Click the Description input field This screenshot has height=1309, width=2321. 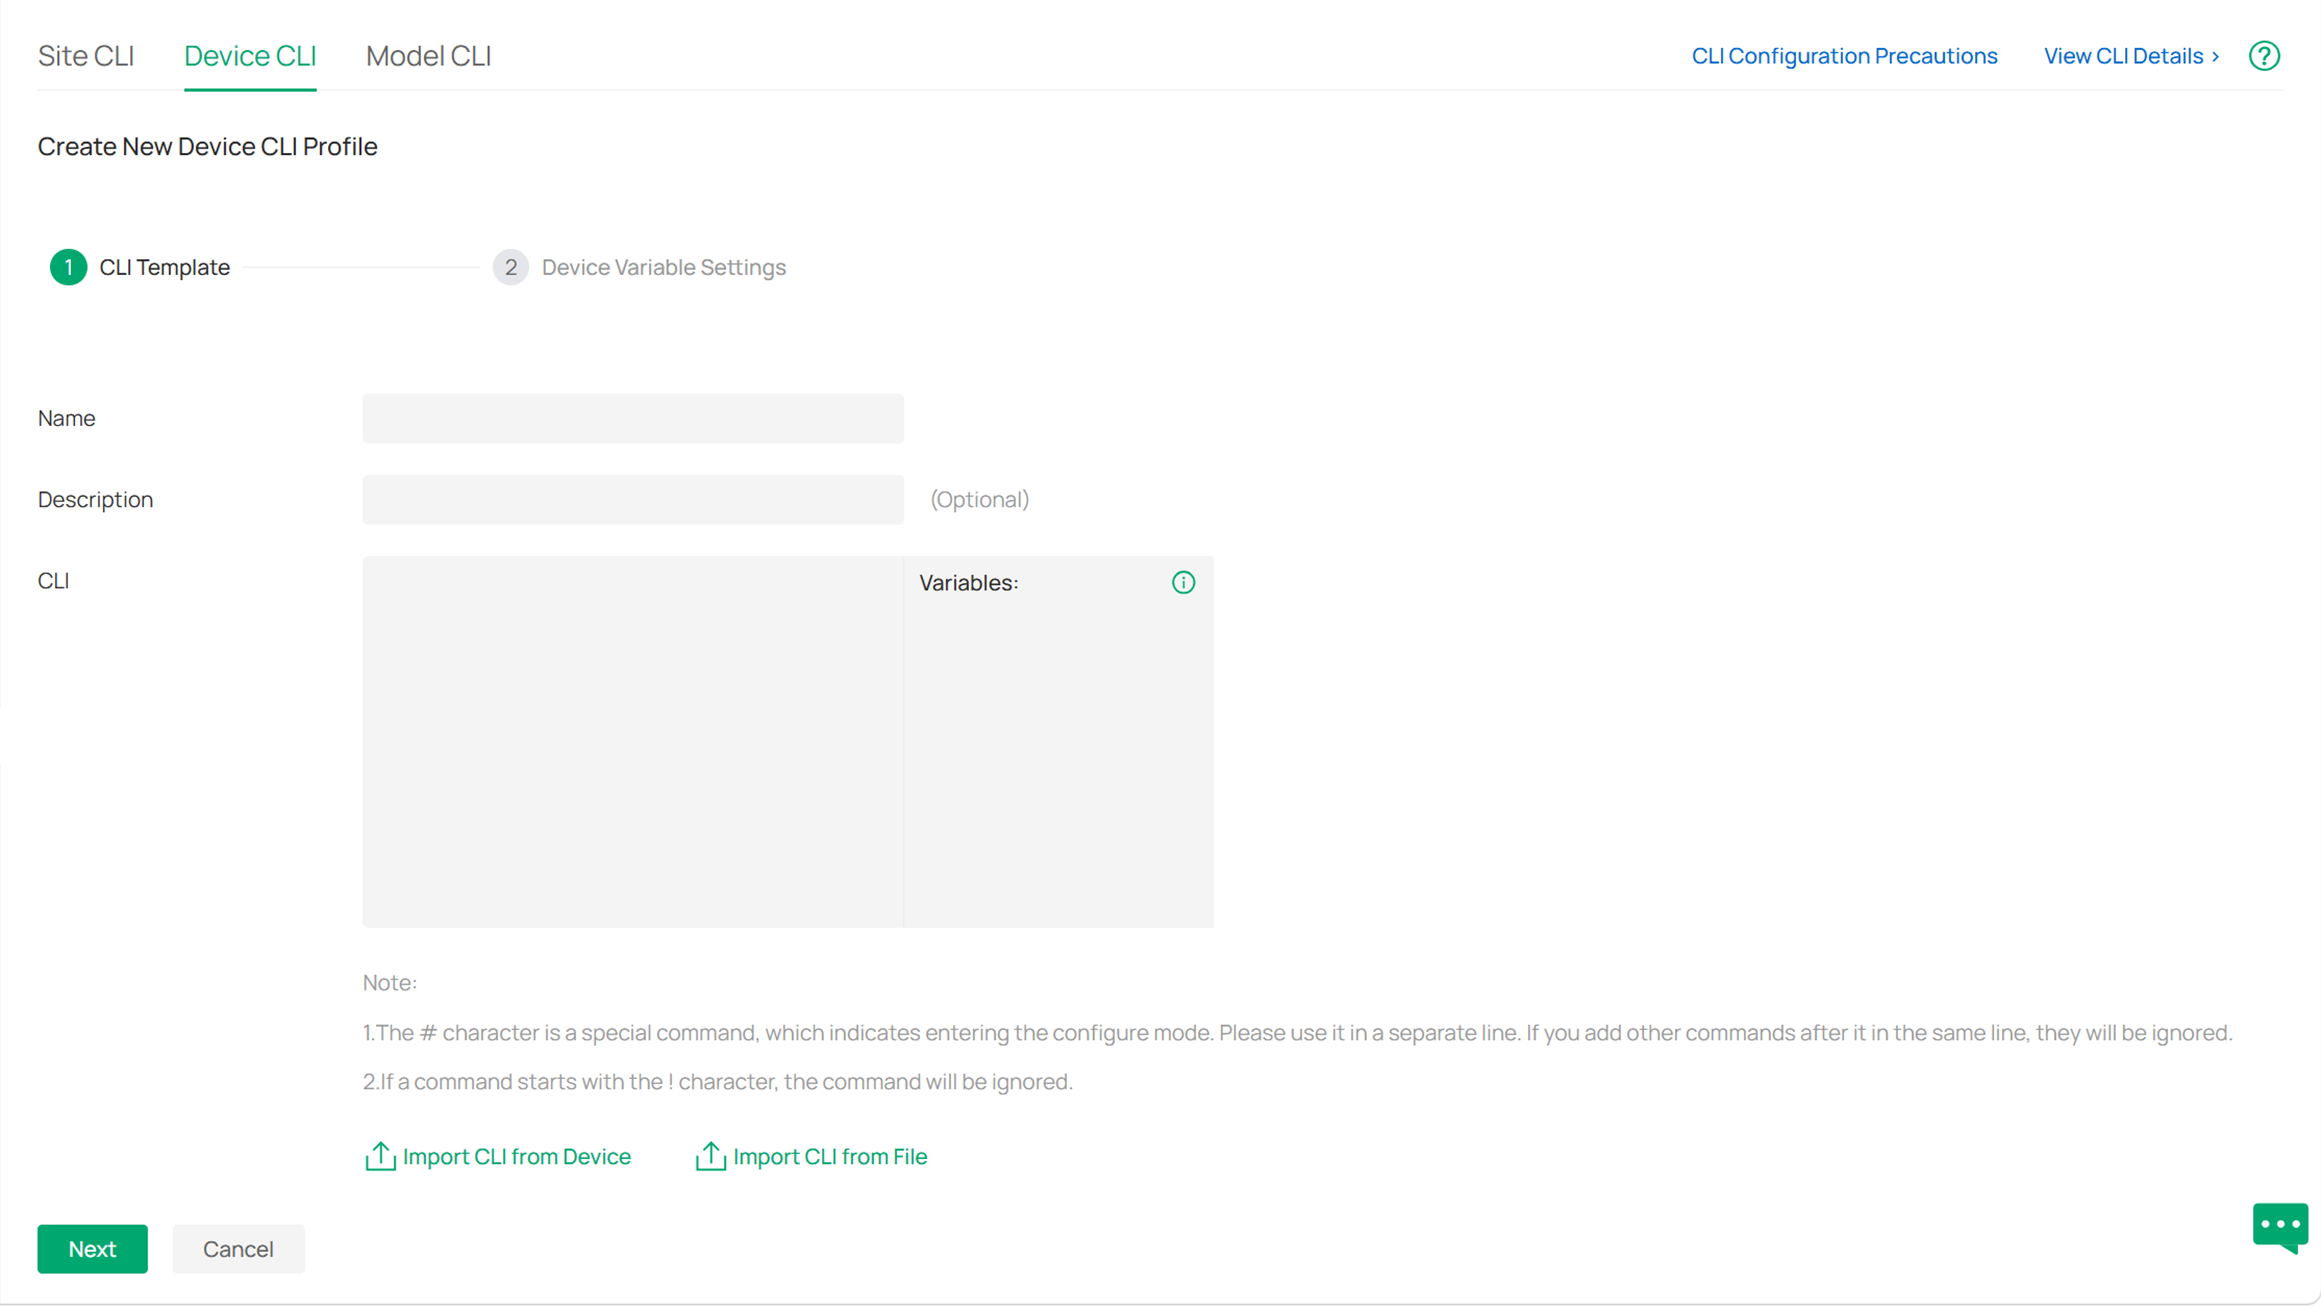632,499
